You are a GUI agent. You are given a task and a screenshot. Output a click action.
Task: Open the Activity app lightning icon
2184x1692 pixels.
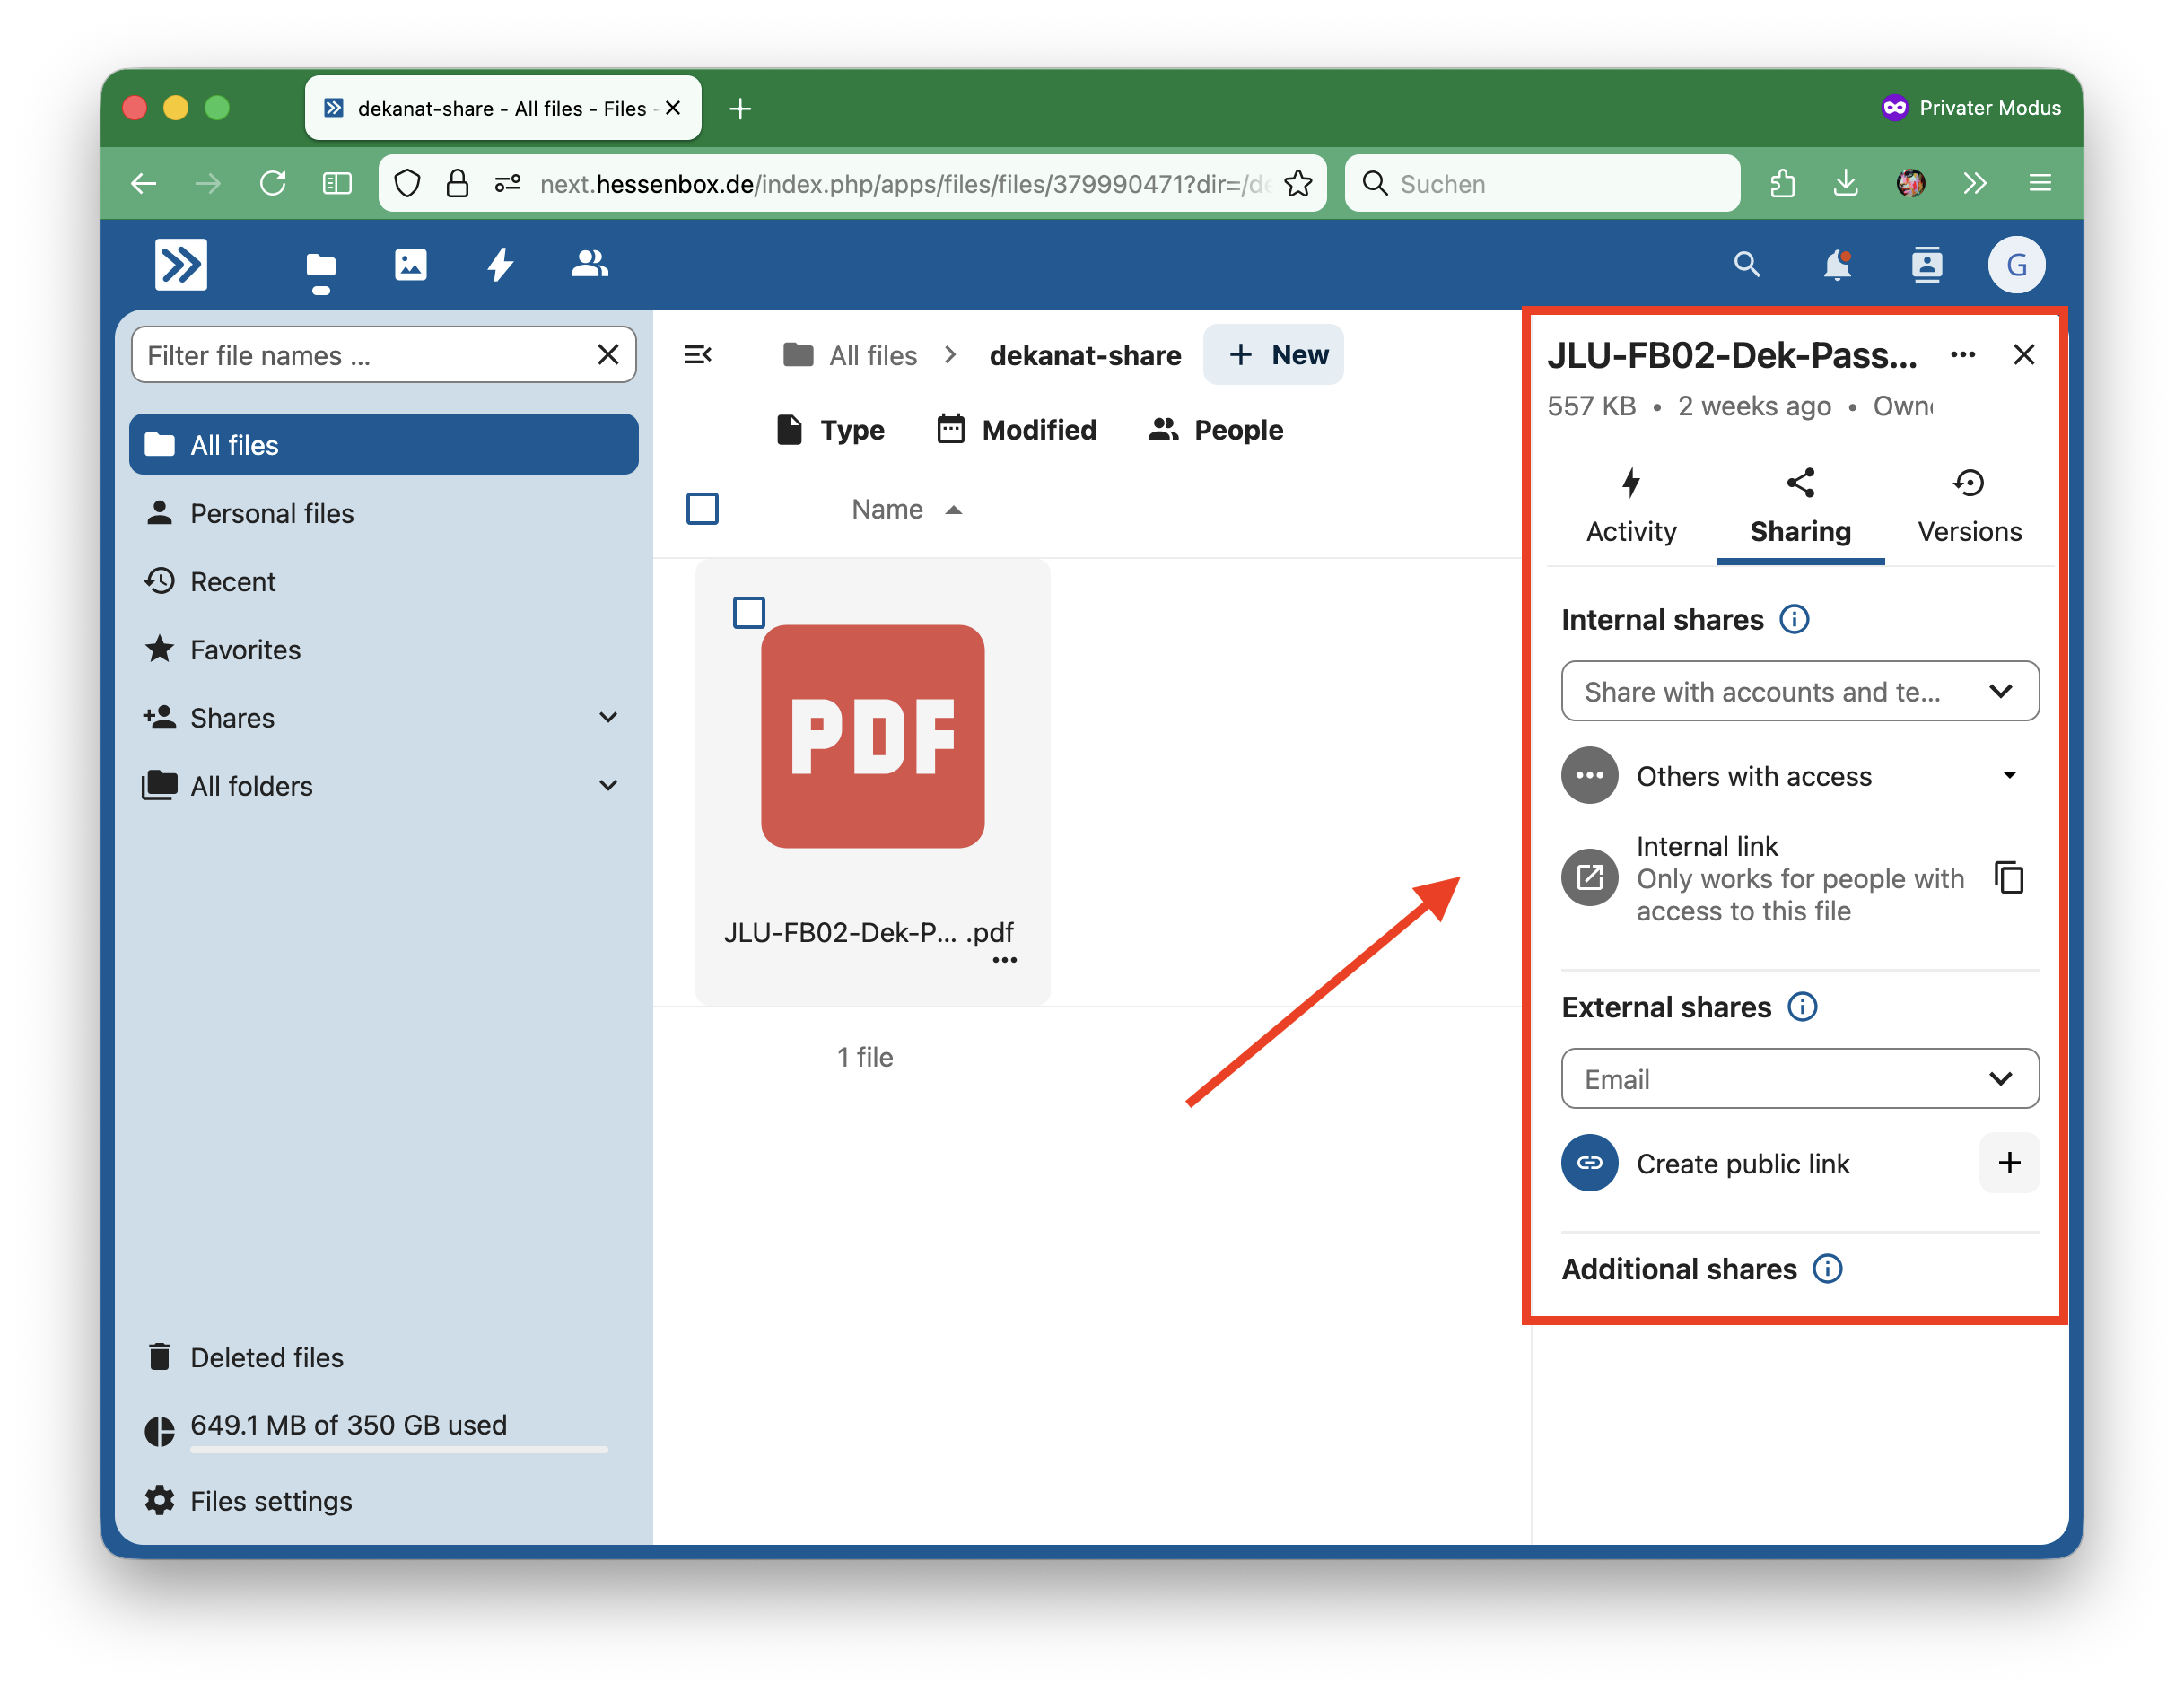click(x=500, y=265)
